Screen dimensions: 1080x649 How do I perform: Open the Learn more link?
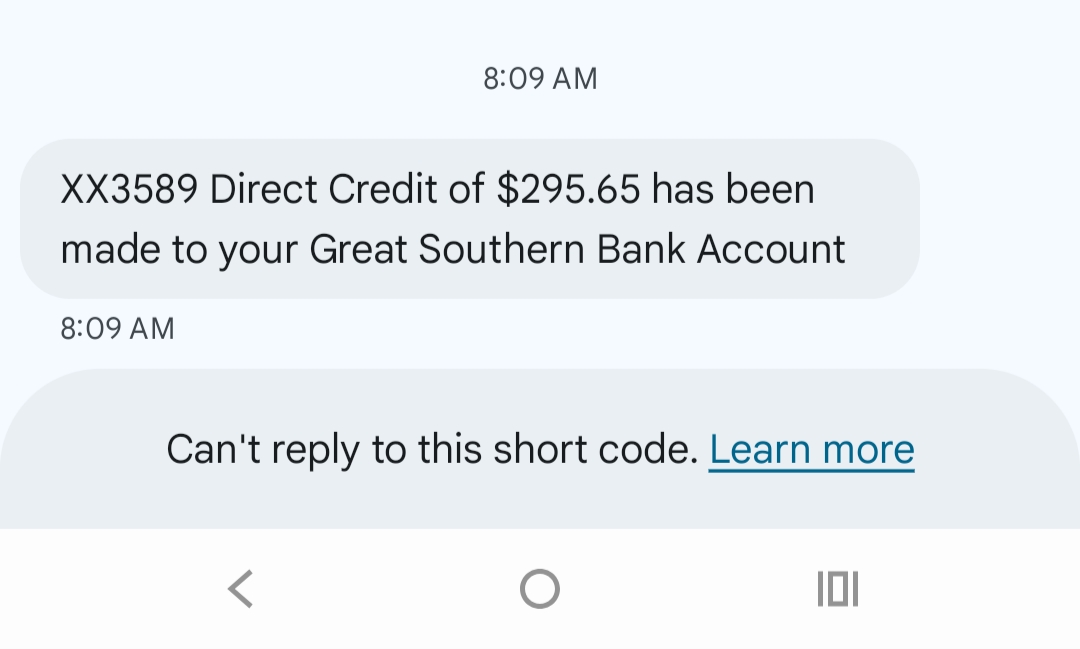pos(811,450)
